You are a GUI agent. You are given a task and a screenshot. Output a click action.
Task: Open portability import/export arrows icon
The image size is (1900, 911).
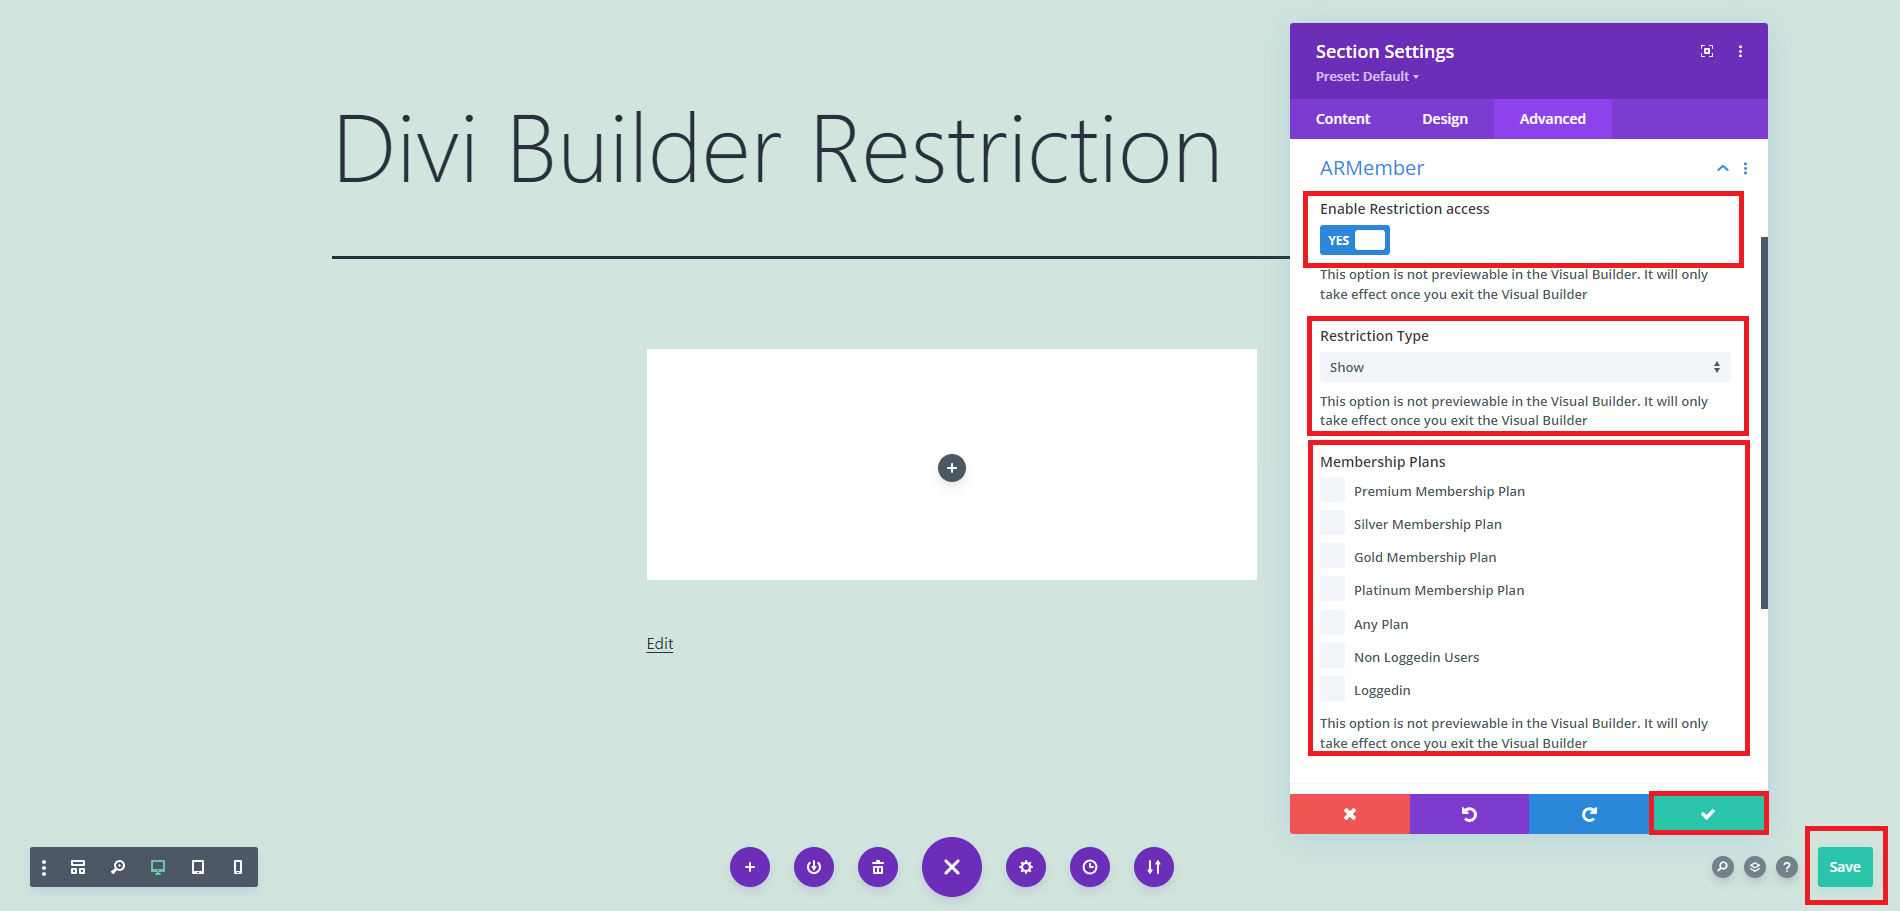1153,867
